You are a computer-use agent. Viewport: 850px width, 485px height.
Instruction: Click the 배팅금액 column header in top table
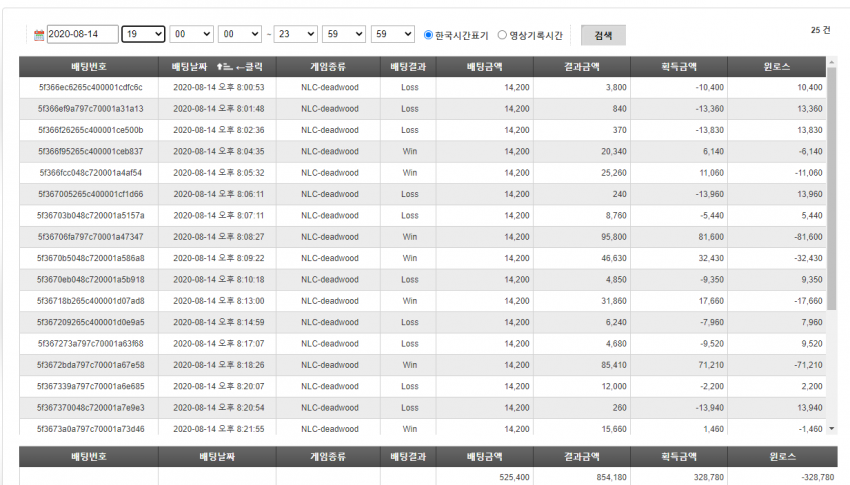[484, 67]
